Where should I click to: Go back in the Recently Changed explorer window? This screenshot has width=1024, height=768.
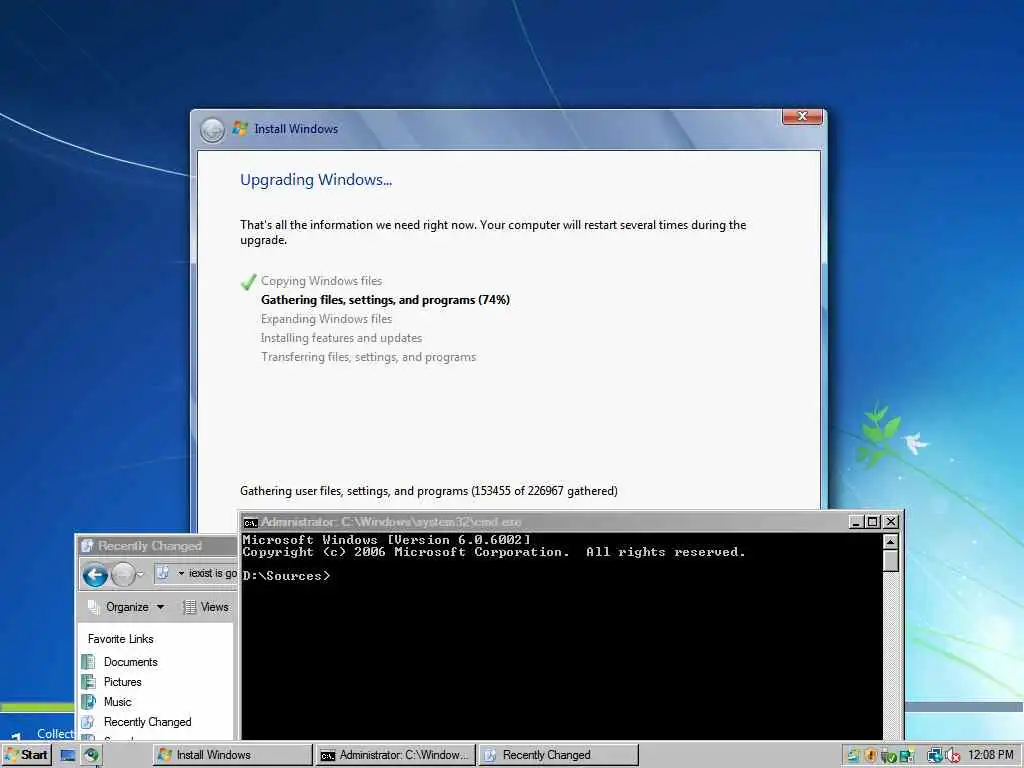coord(95,575)
